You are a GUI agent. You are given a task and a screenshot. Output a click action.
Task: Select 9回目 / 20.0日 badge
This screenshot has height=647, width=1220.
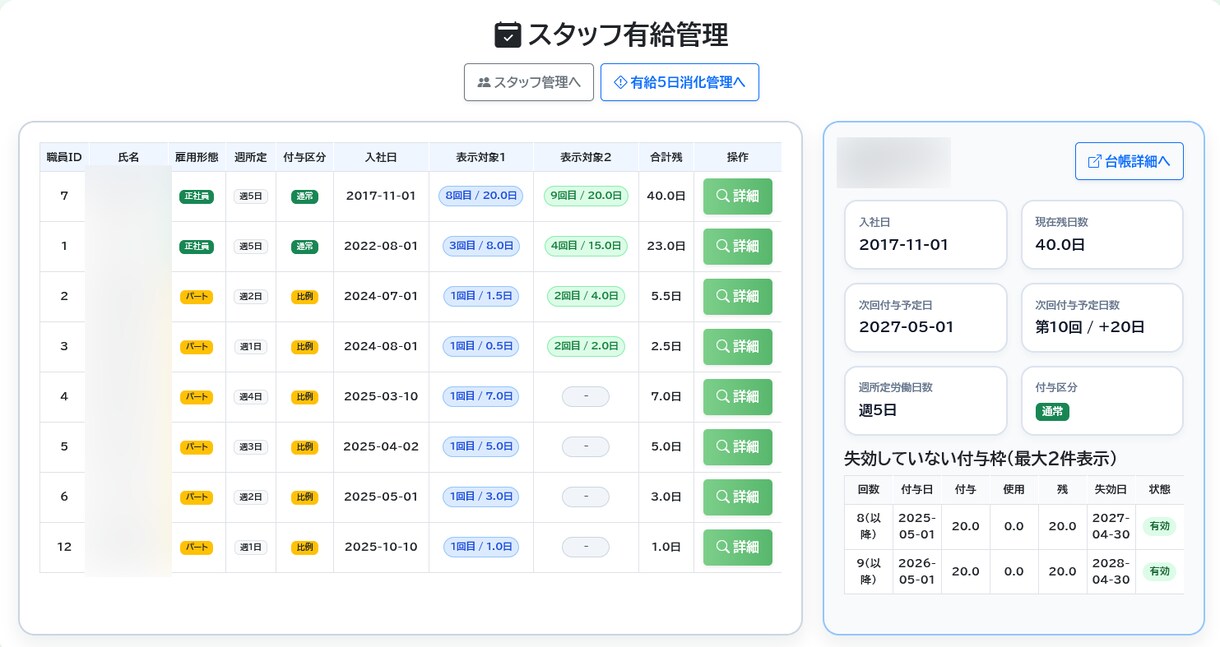(586, 196)
